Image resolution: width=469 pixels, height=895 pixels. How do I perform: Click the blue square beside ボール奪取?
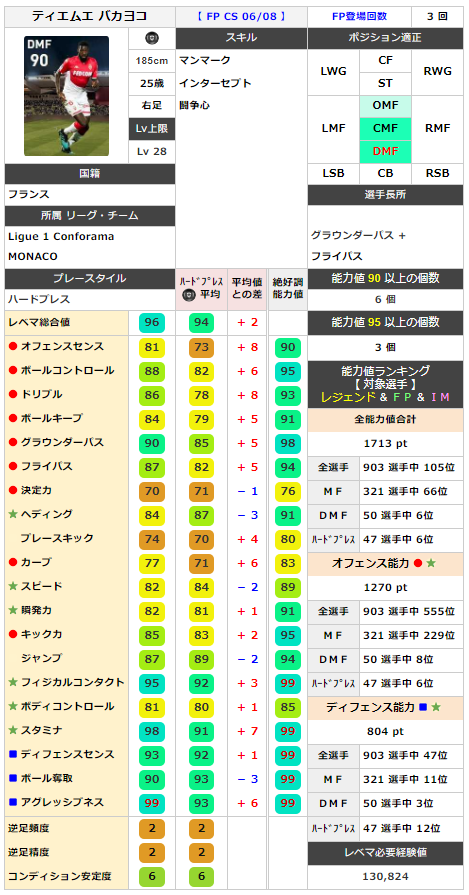click(x=13, y=778)
